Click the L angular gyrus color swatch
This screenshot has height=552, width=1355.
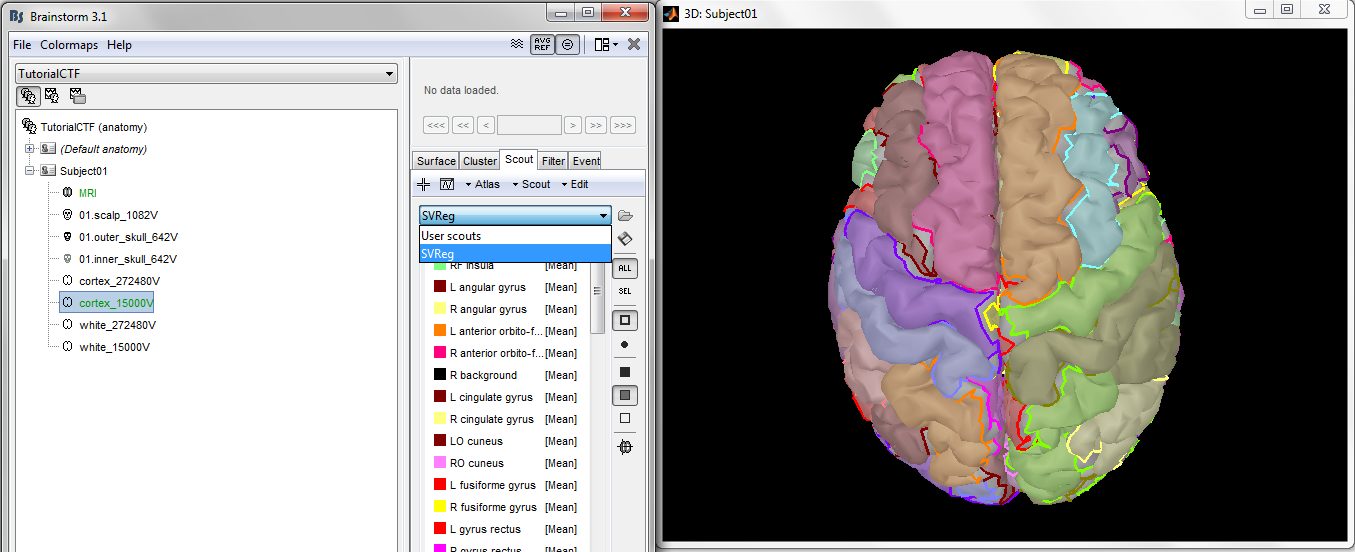click(x=439, y=287)
